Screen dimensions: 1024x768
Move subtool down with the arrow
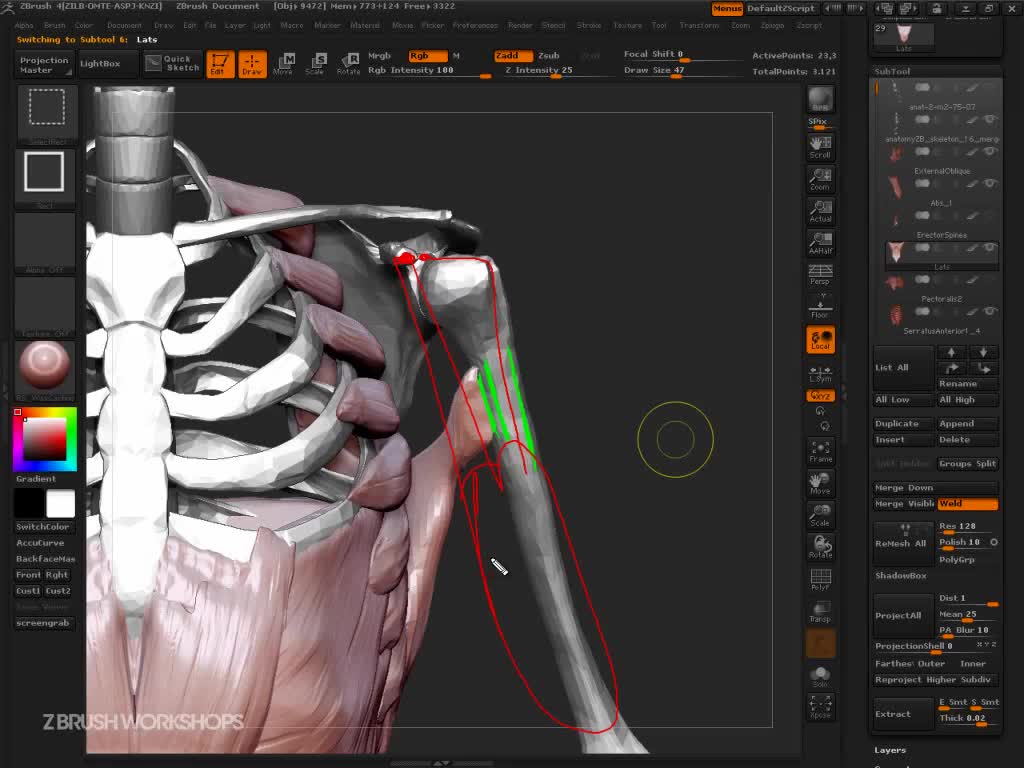(984, 352)
